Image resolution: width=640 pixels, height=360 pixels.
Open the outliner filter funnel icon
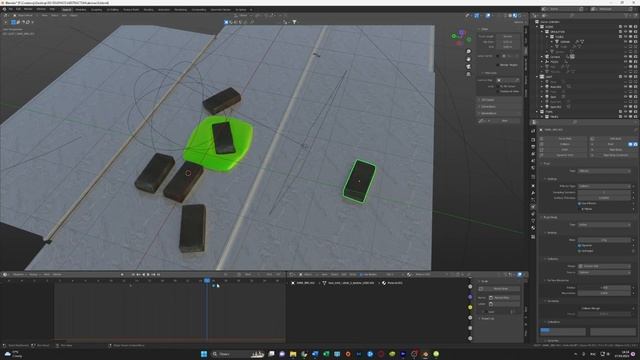[627, 16]
